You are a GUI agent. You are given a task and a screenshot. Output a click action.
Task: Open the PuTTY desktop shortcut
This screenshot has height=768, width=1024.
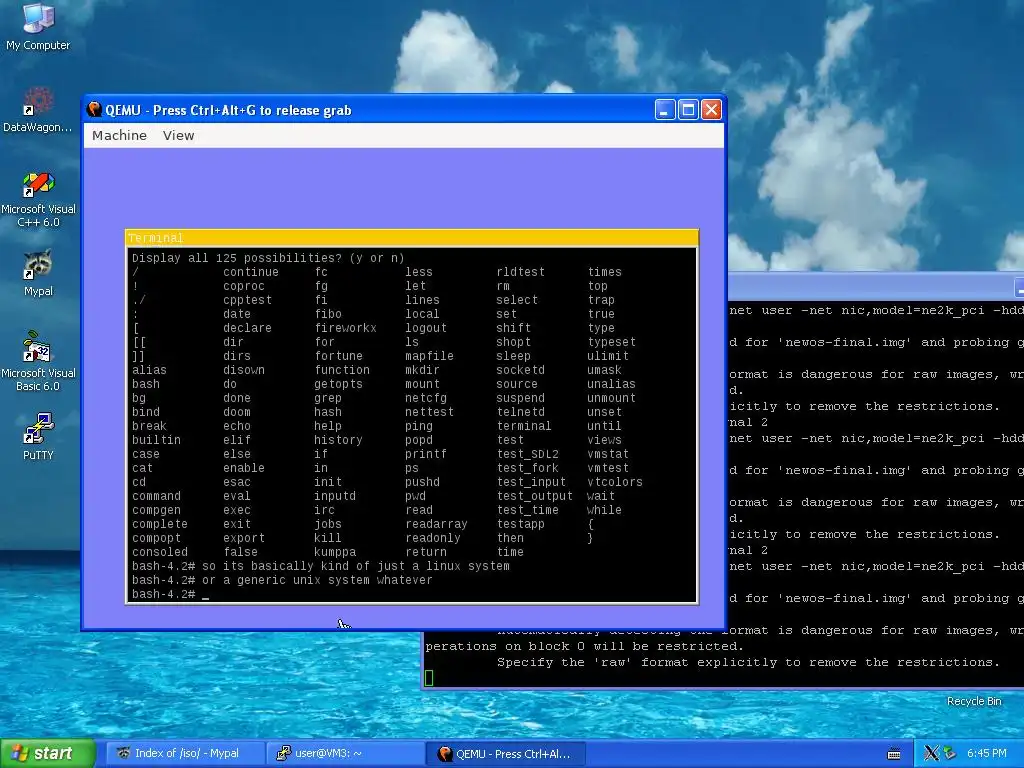38,436
